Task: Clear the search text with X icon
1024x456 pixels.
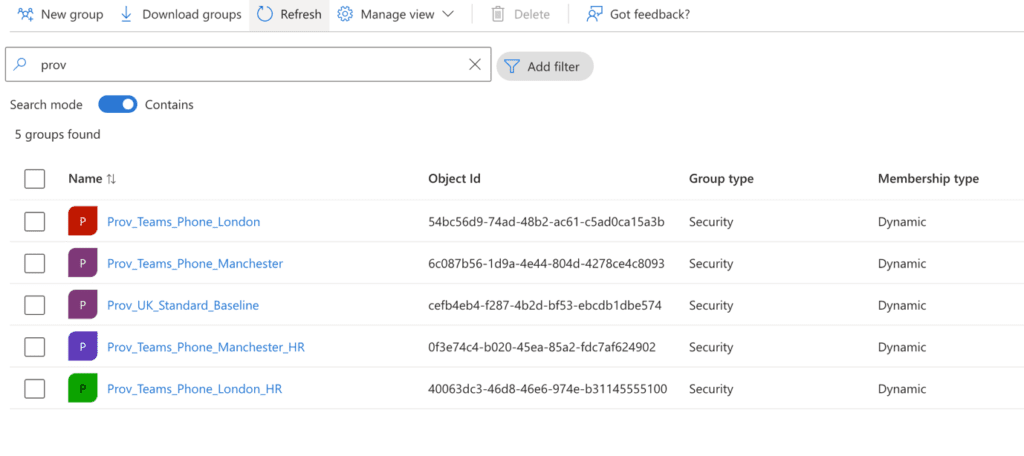Action: pos(475,64)
